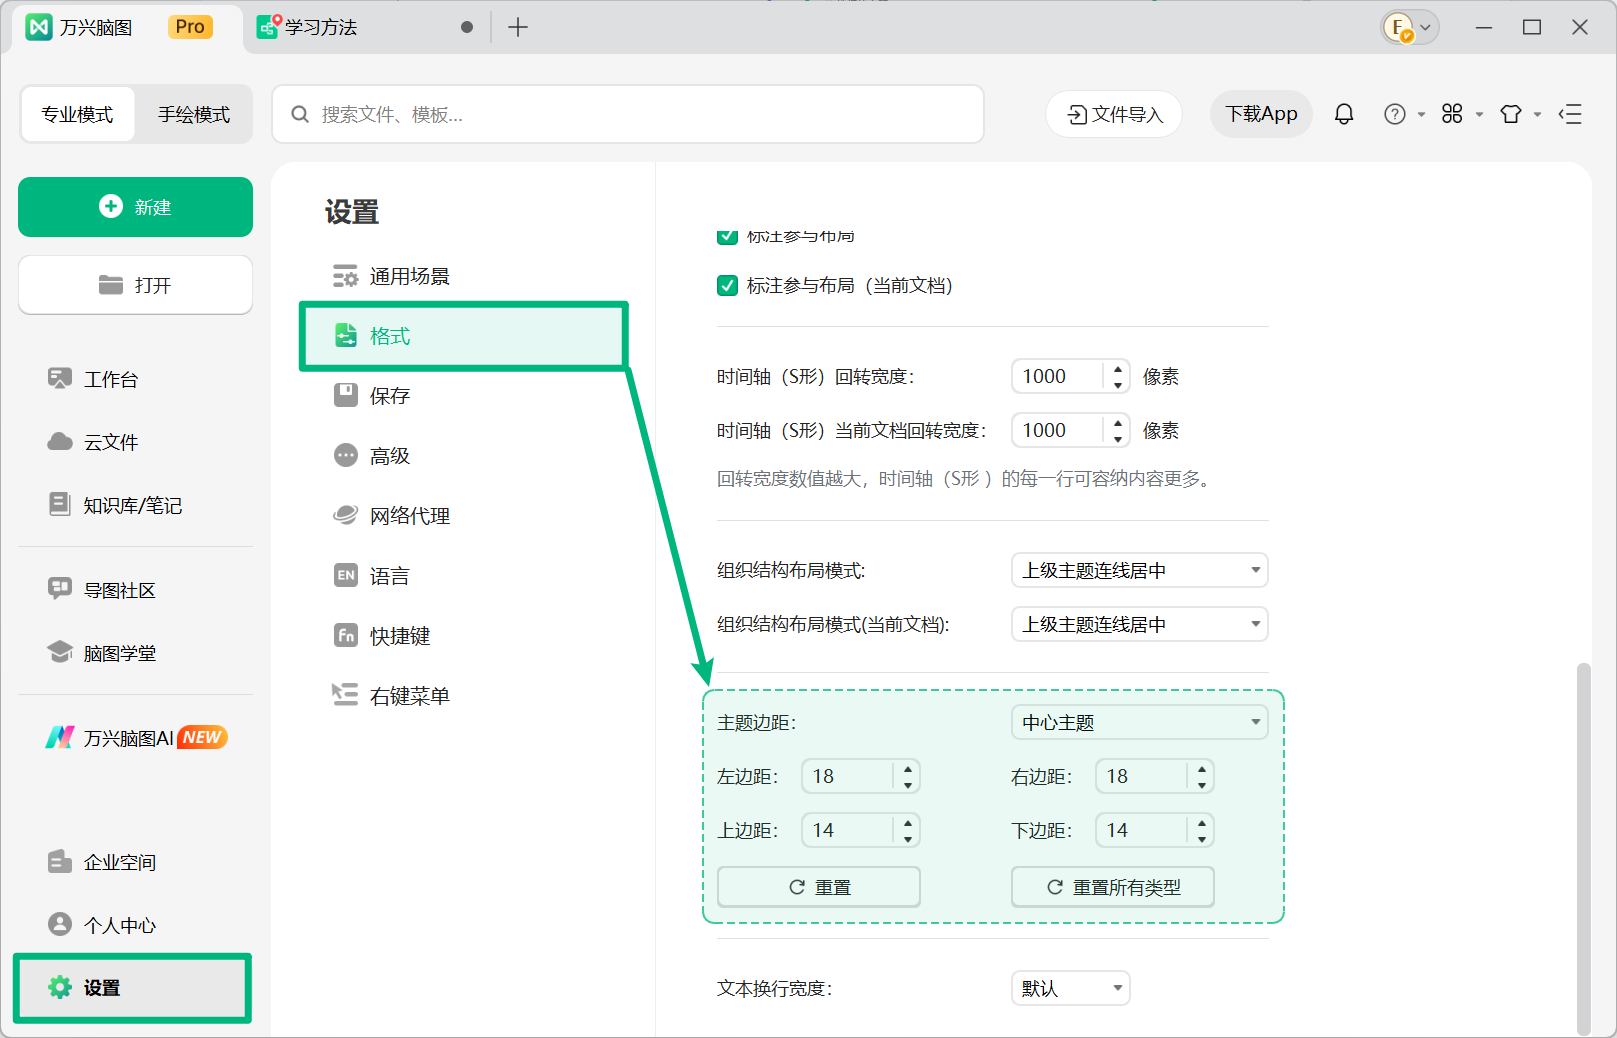Click the notification bell icon

(1344, 114)
